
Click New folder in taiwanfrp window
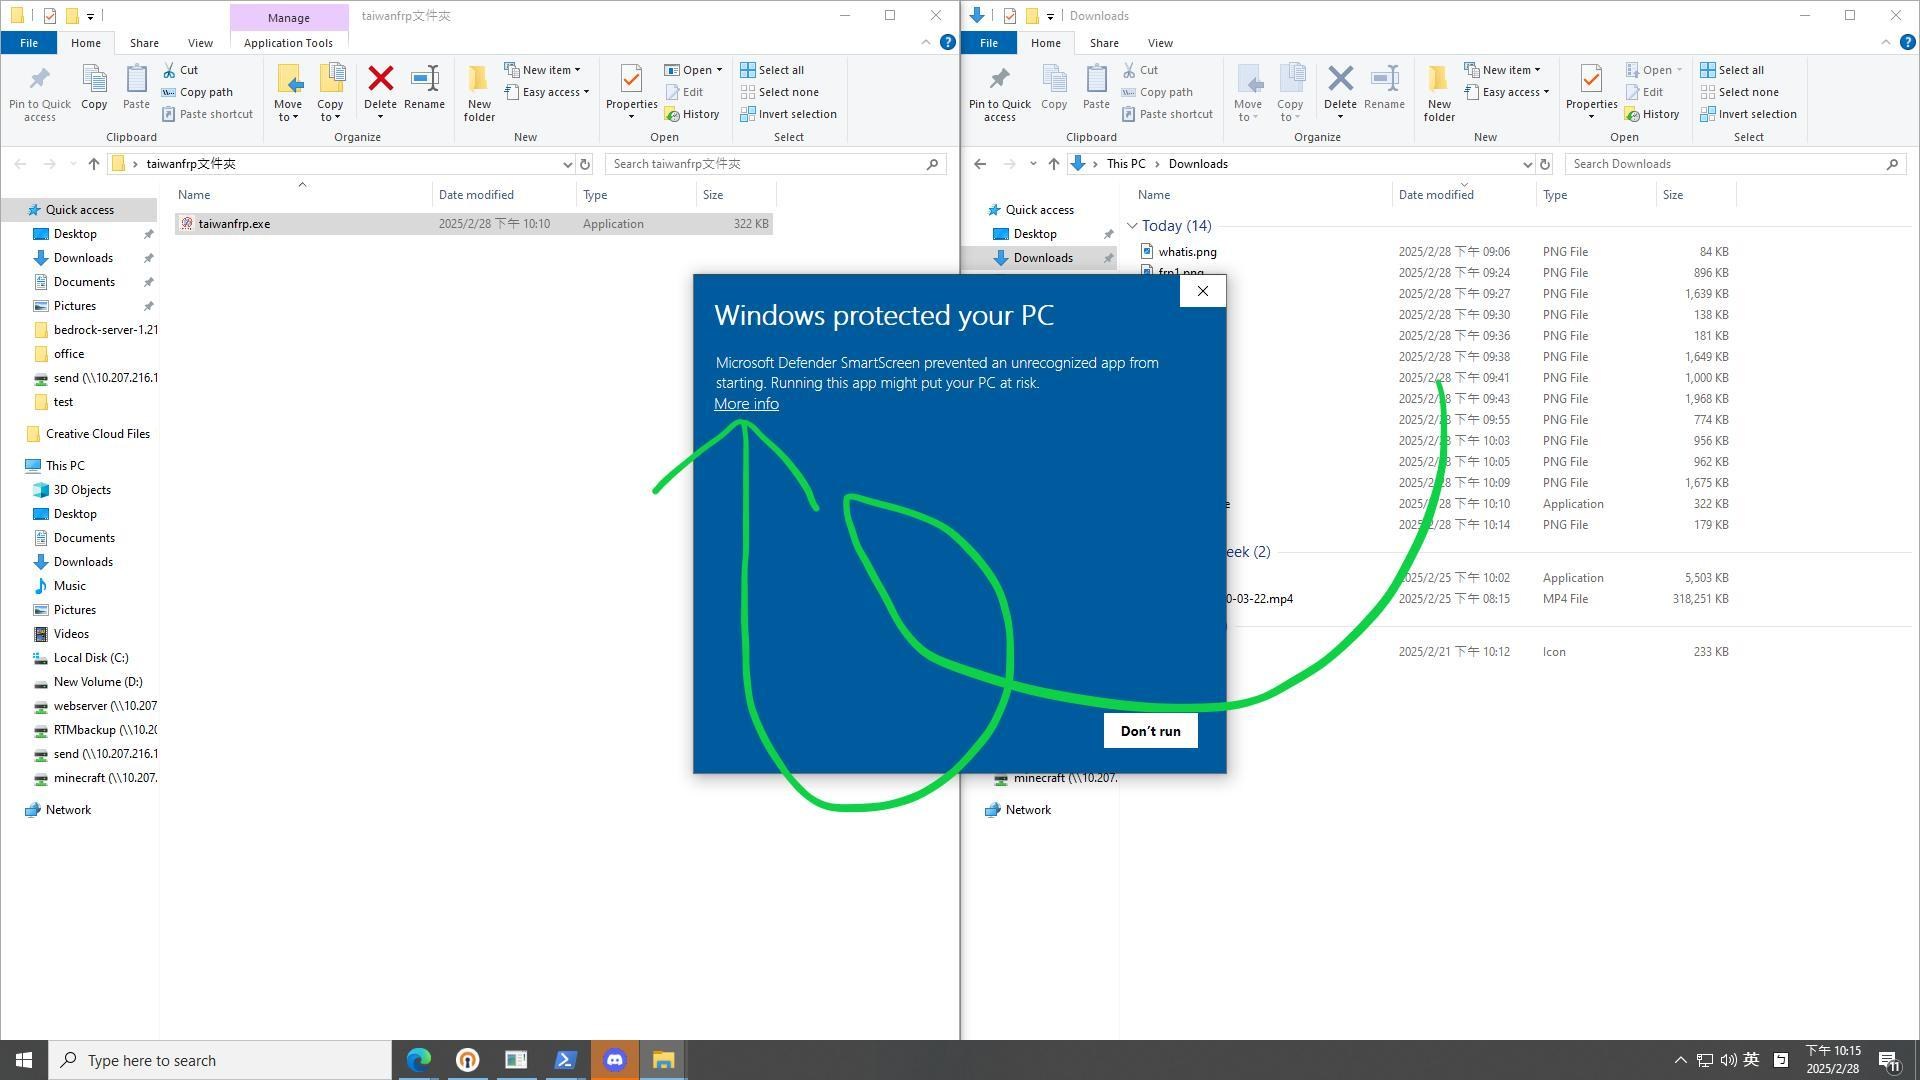coord(479,93)
